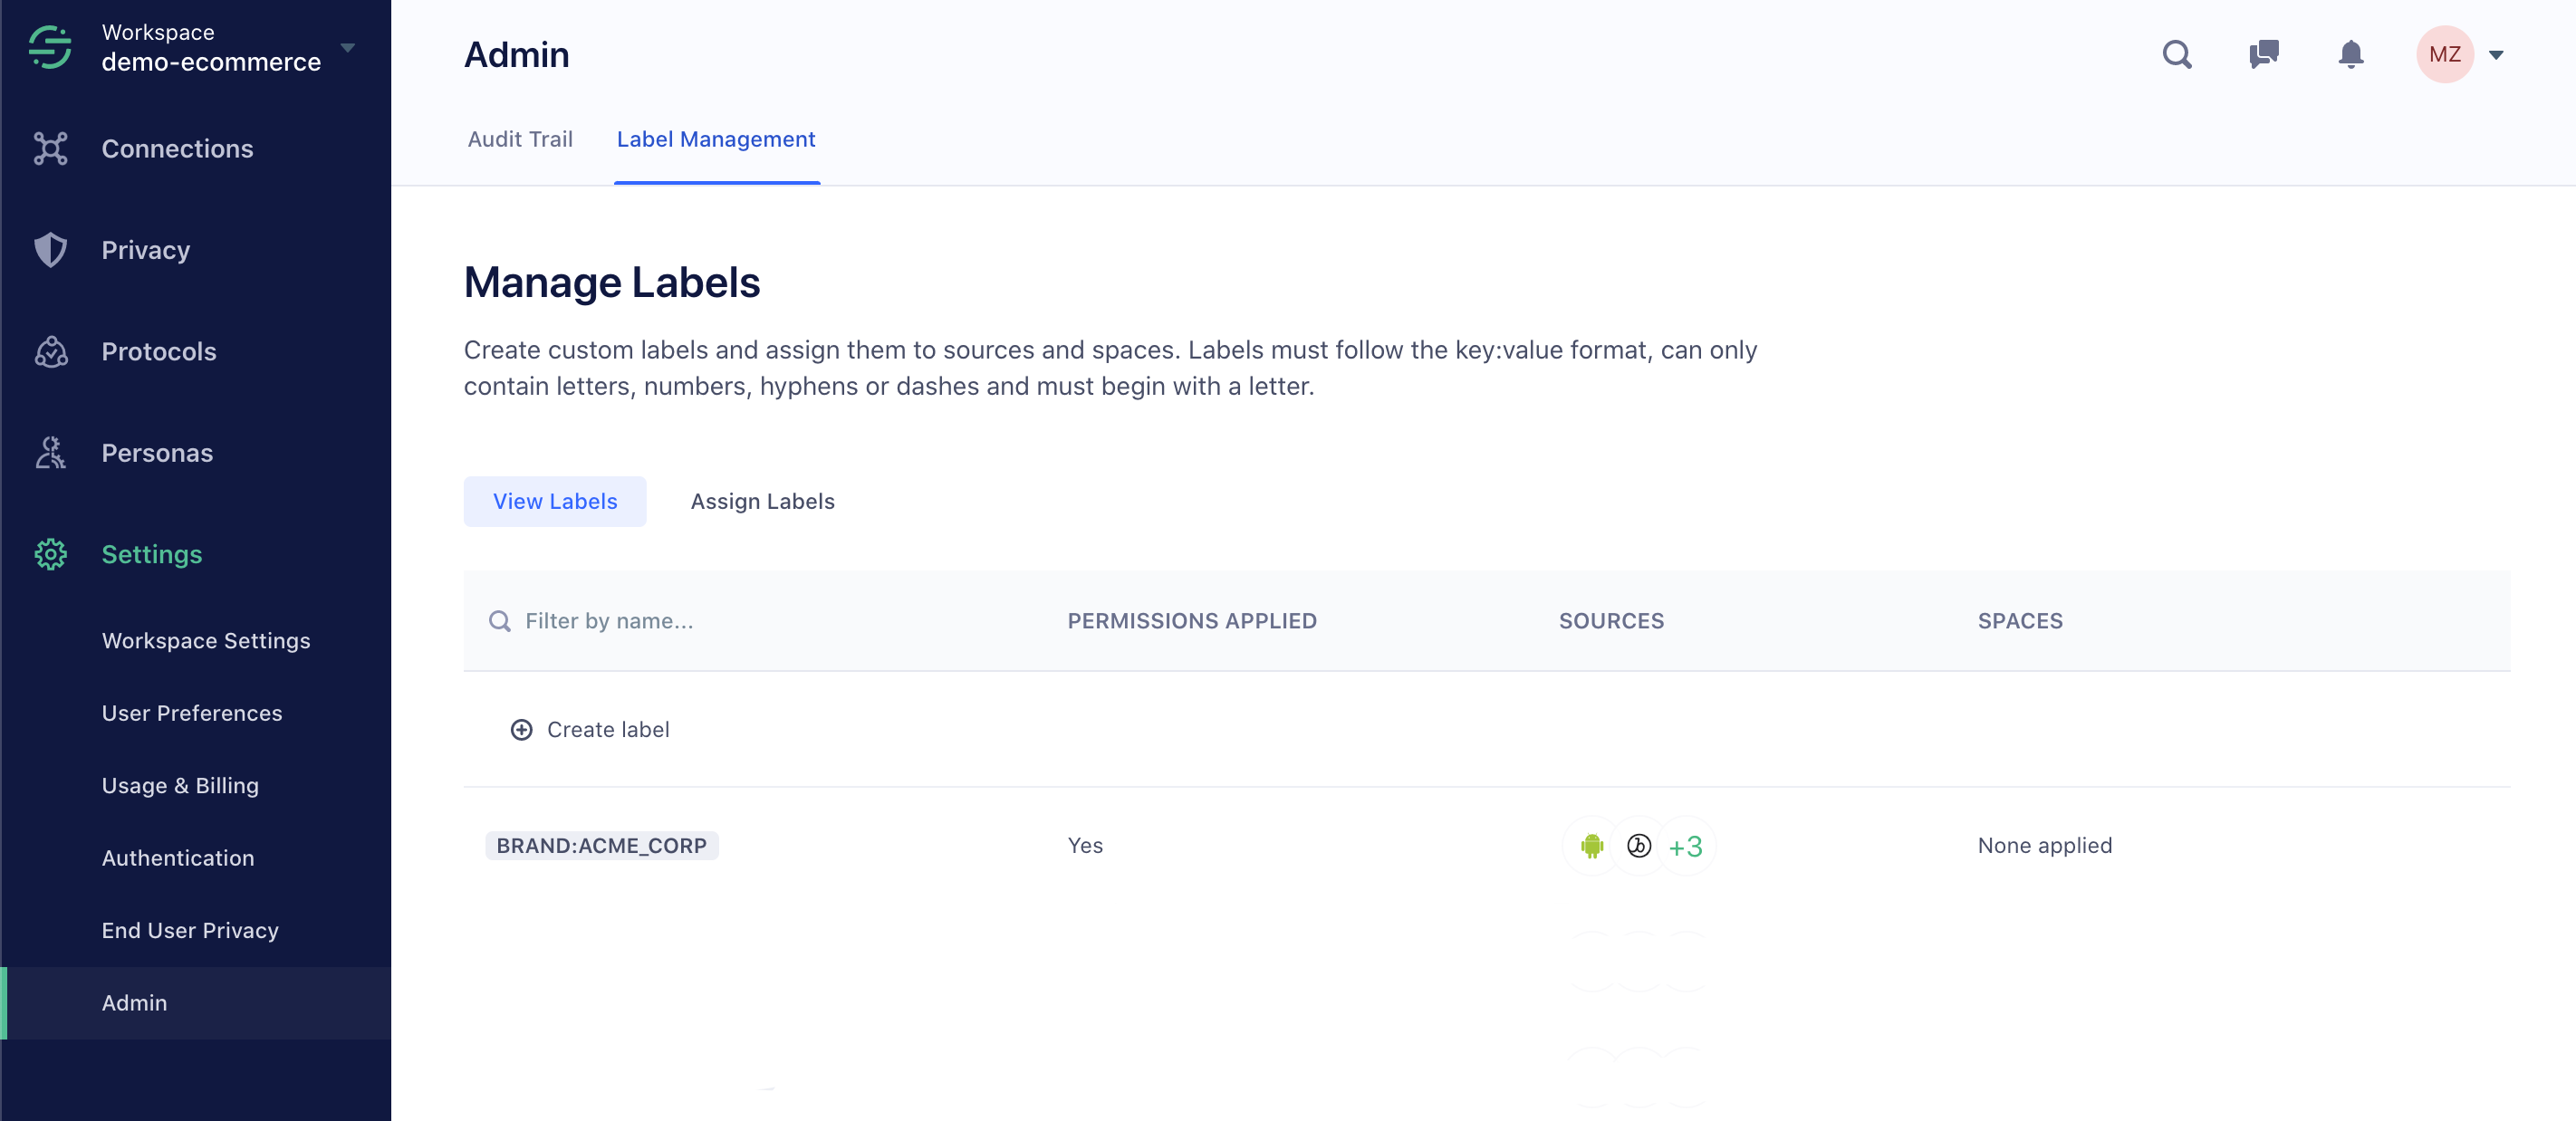Go to Usage & Billing settings
2576x1121 pixels.
[x=180, y=785]
